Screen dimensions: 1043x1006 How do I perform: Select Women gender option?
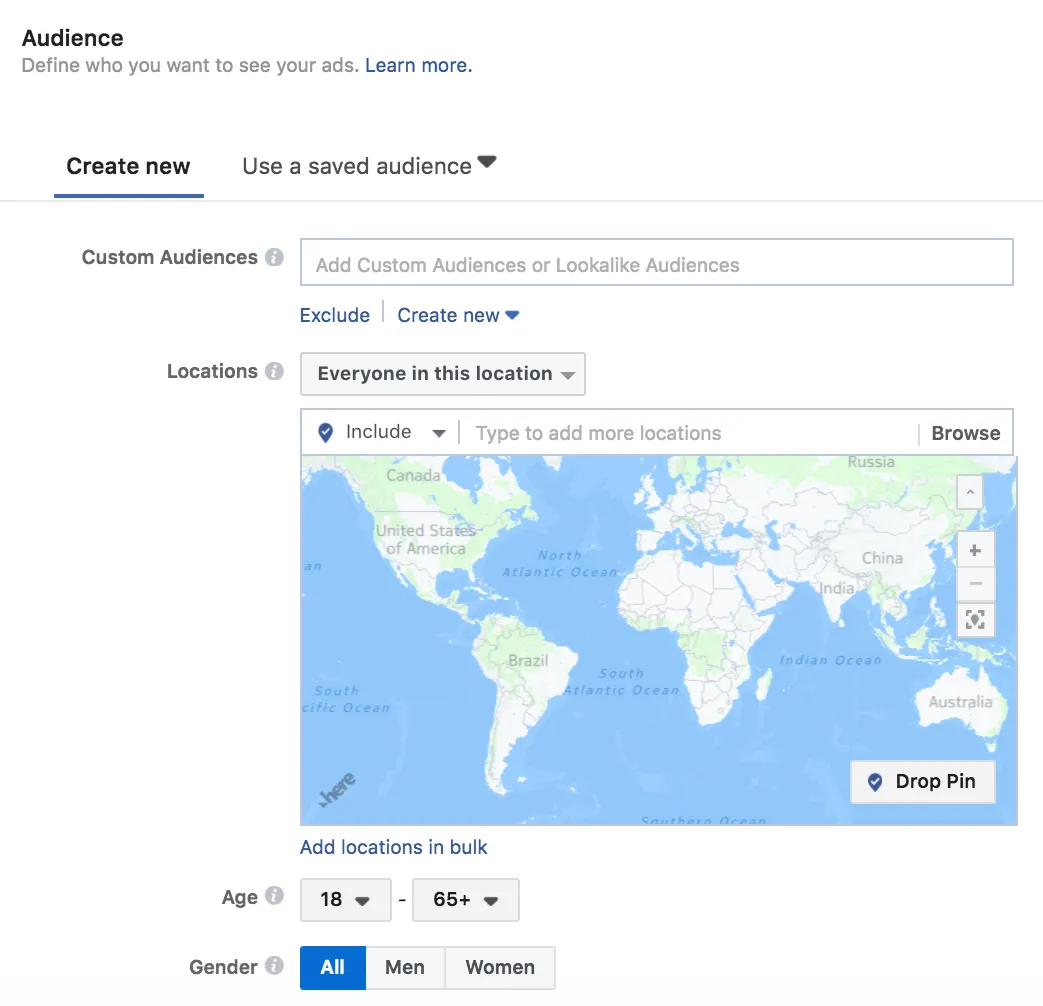pos(500,967)
